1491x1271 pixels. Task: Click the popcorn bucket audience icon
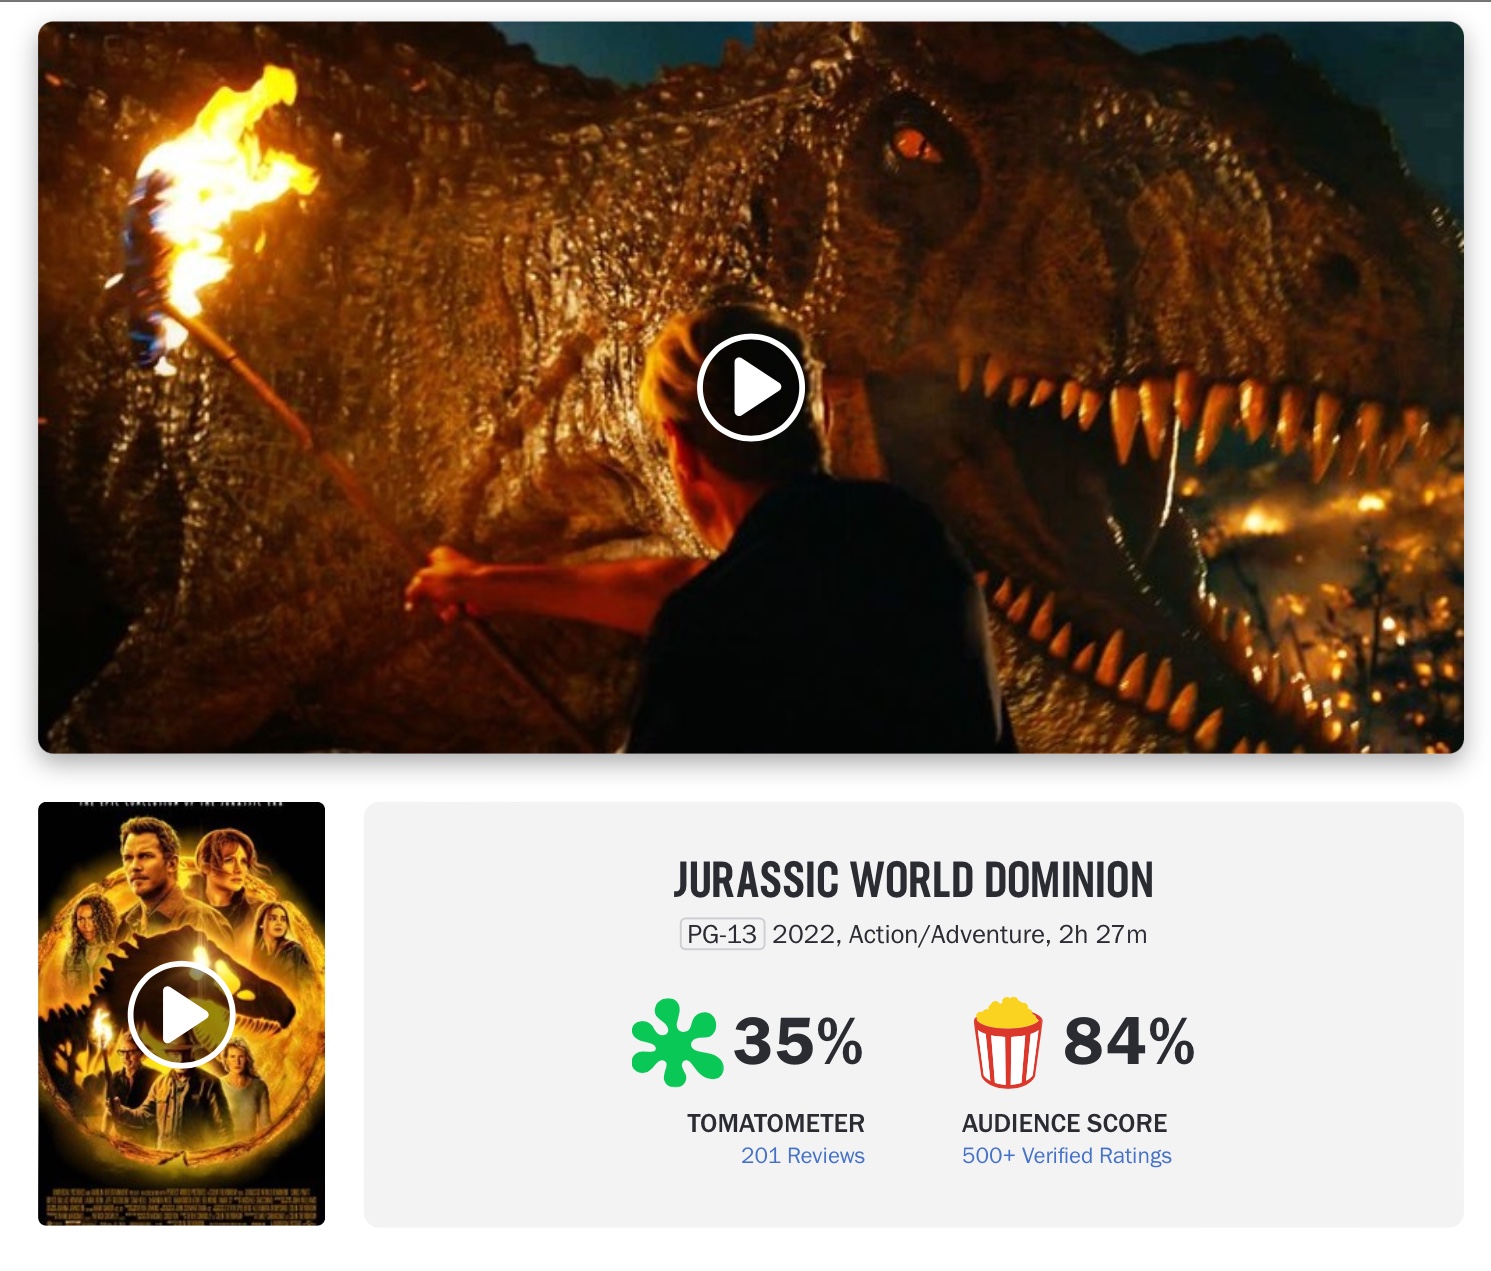[x=1008, y=1042]
